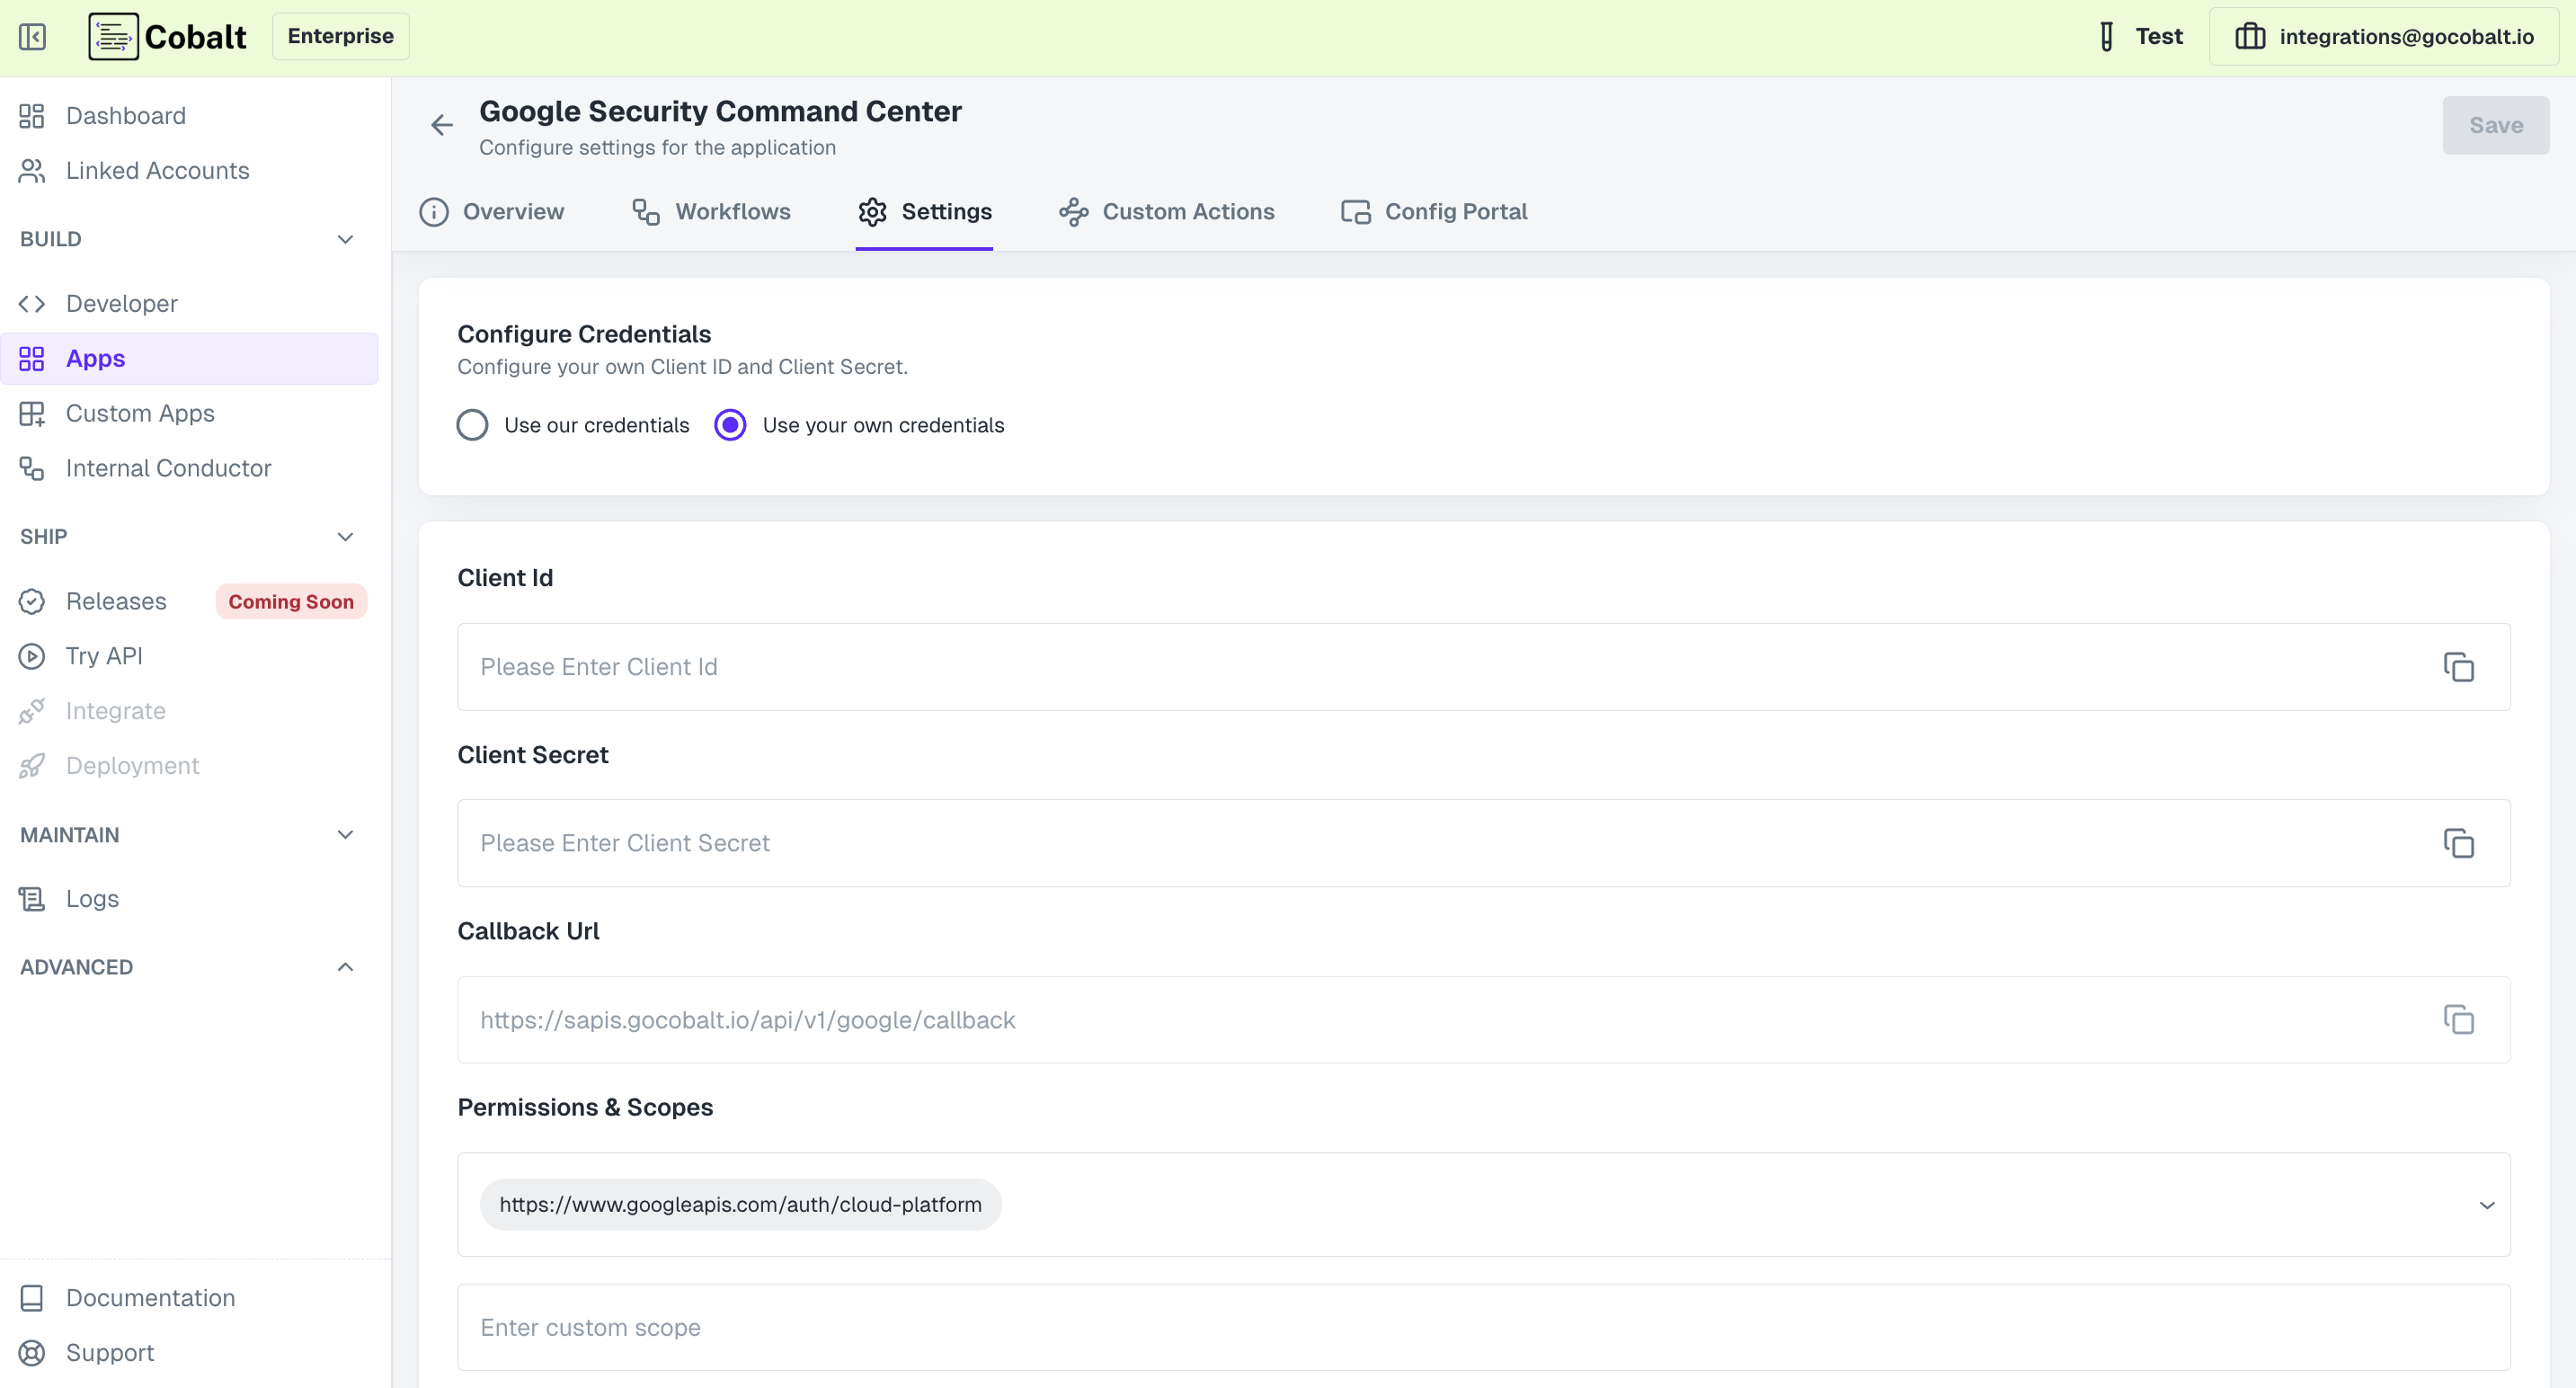2576x1388 pixels.
Task: Select the Use our credentials option
Action: coord(472,424)
